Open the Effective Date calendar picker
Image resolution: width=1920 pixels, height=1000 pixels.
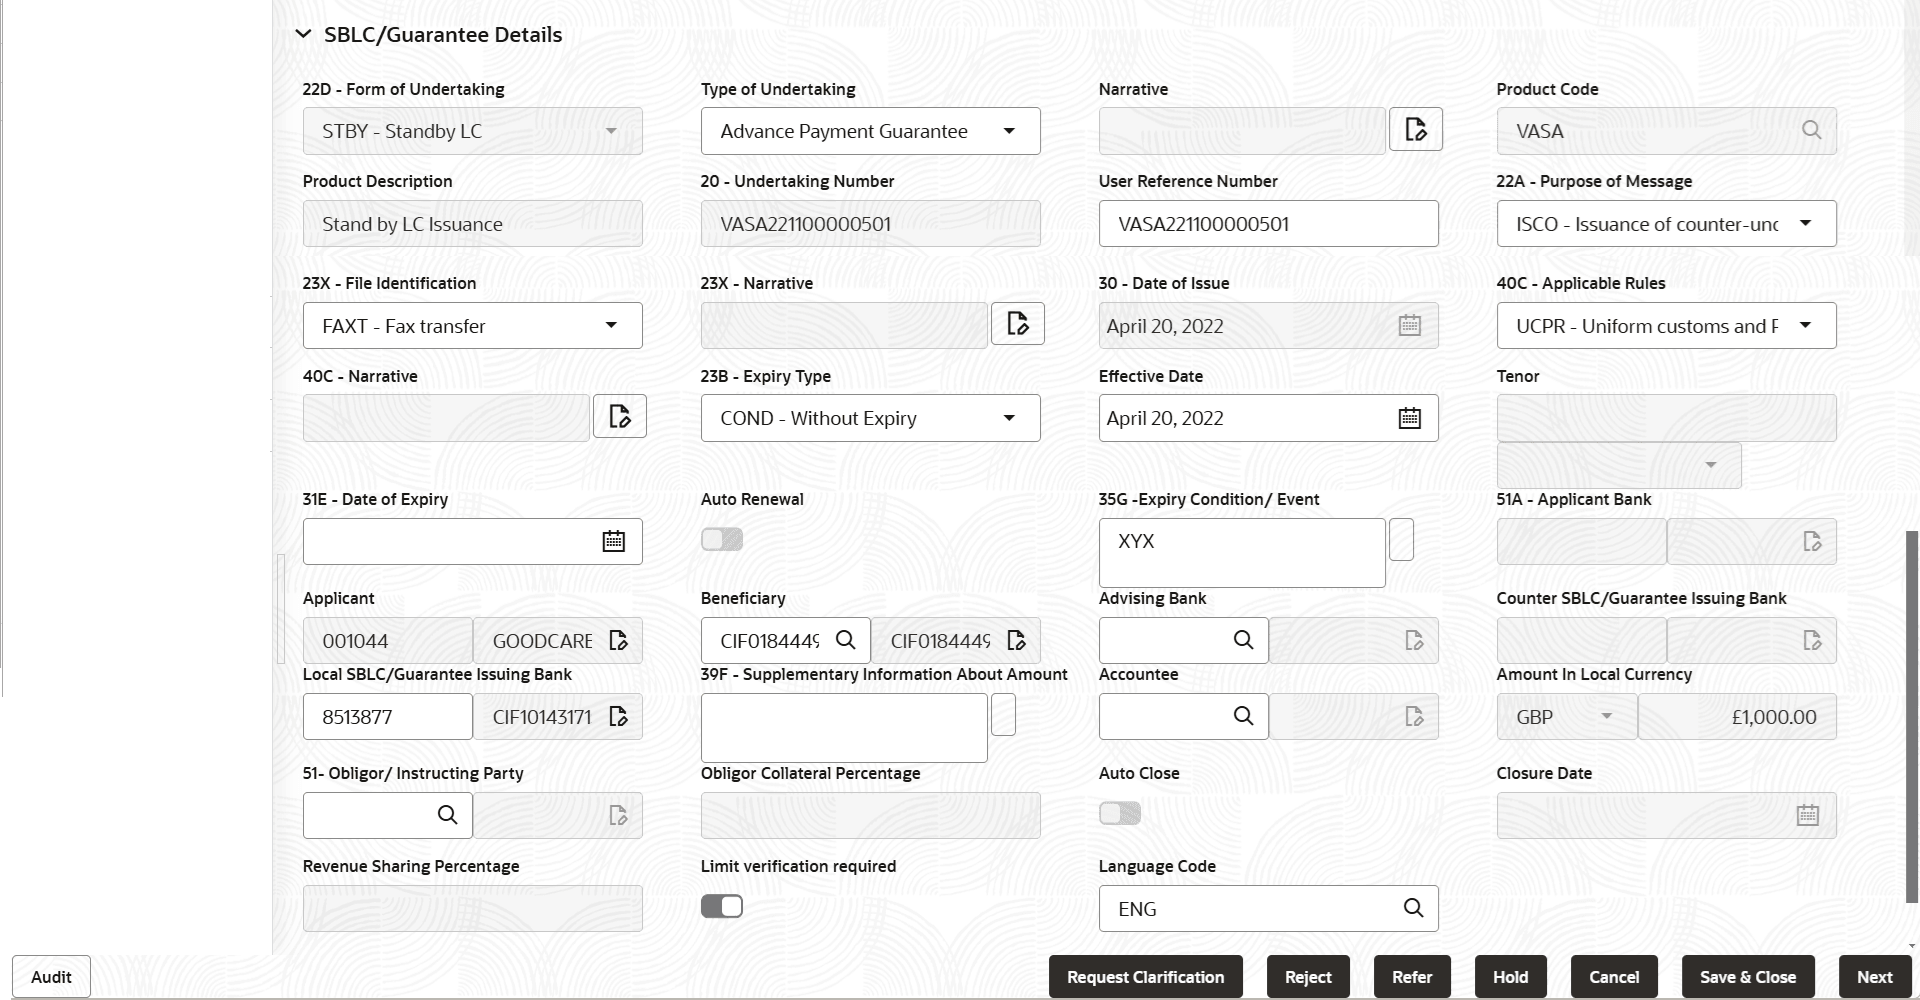pyautogui.click(x=1409, y=418)
